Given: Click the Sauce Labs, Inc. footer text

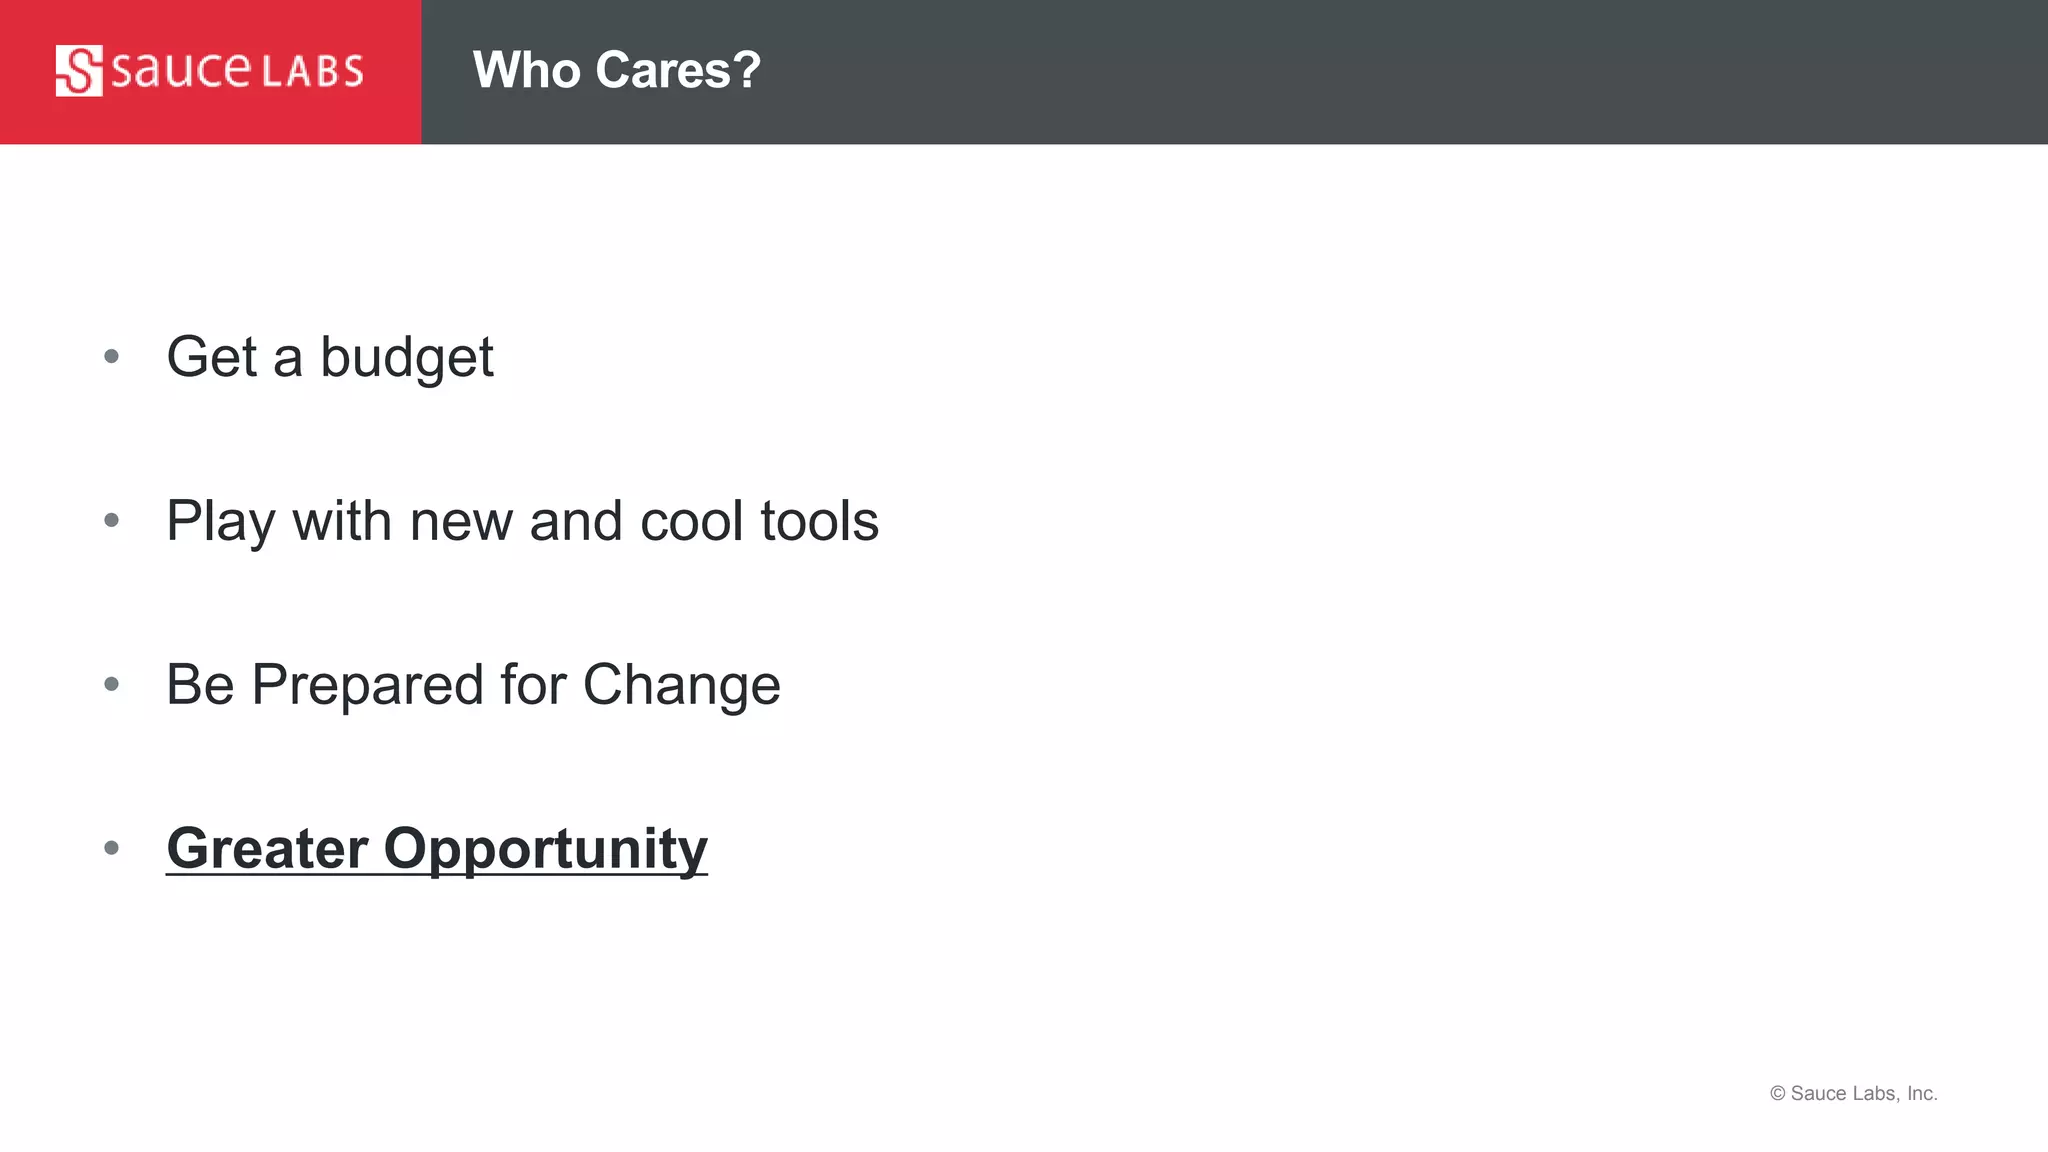Looking at the screenshot, I should coord(1864,1093).
